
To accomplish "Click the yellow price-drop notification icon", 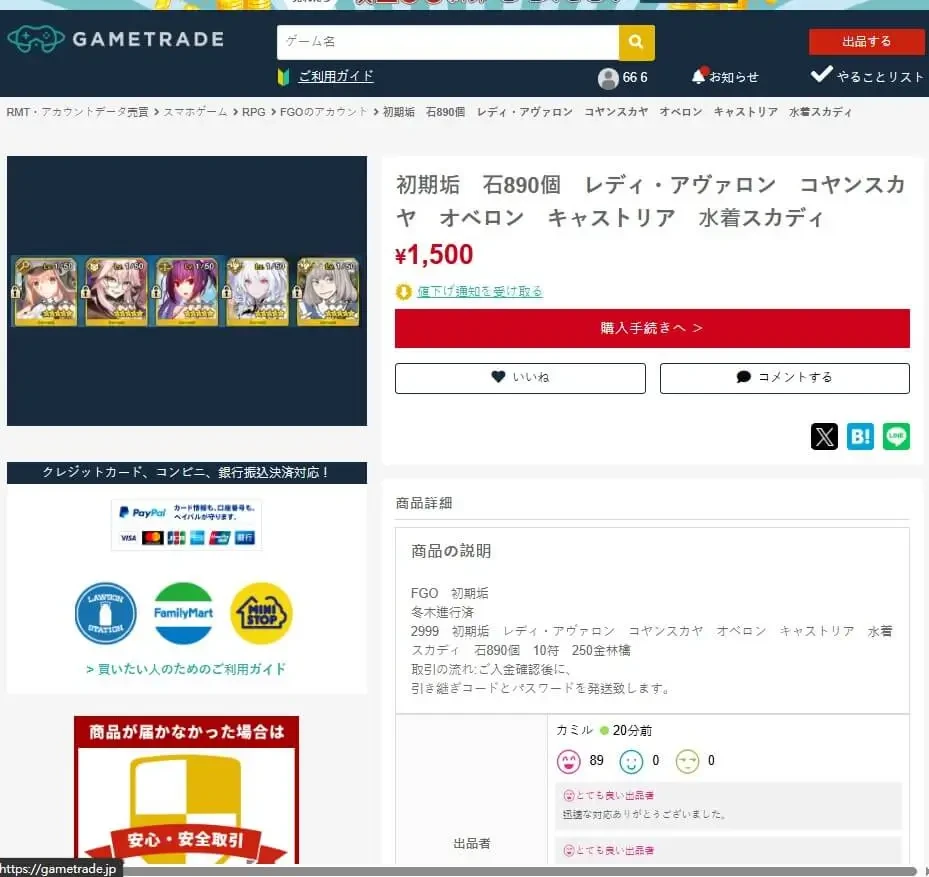I will [403, 292].
